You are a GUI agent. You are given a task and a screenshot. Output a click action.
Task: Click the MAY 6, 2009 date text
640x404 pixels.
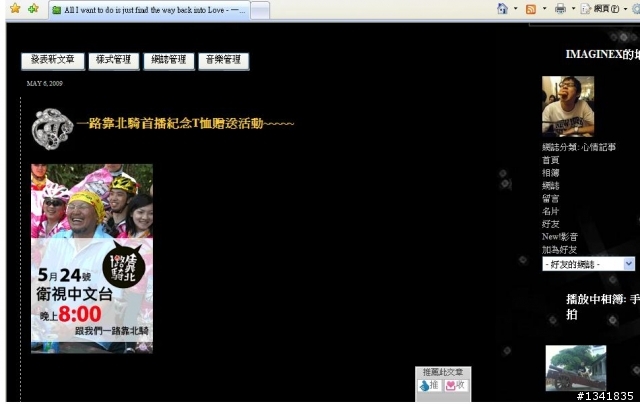point(44,84)
